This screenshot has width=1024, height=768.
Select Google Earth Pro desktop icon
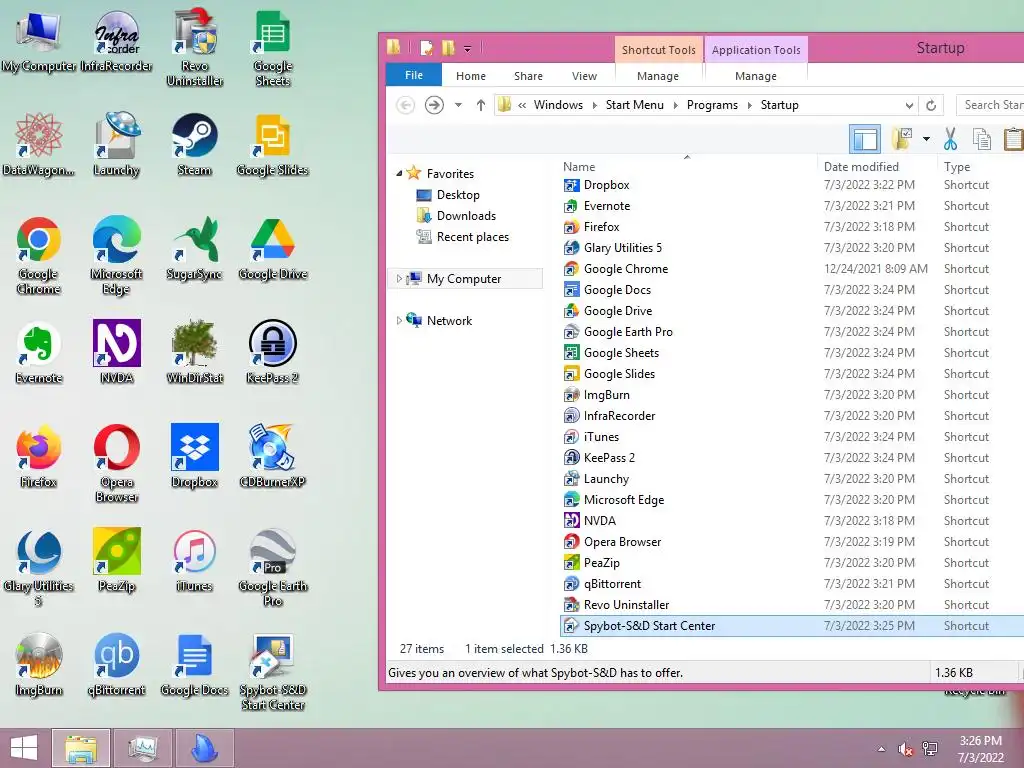pyautogui.click(x=273, y=568)
